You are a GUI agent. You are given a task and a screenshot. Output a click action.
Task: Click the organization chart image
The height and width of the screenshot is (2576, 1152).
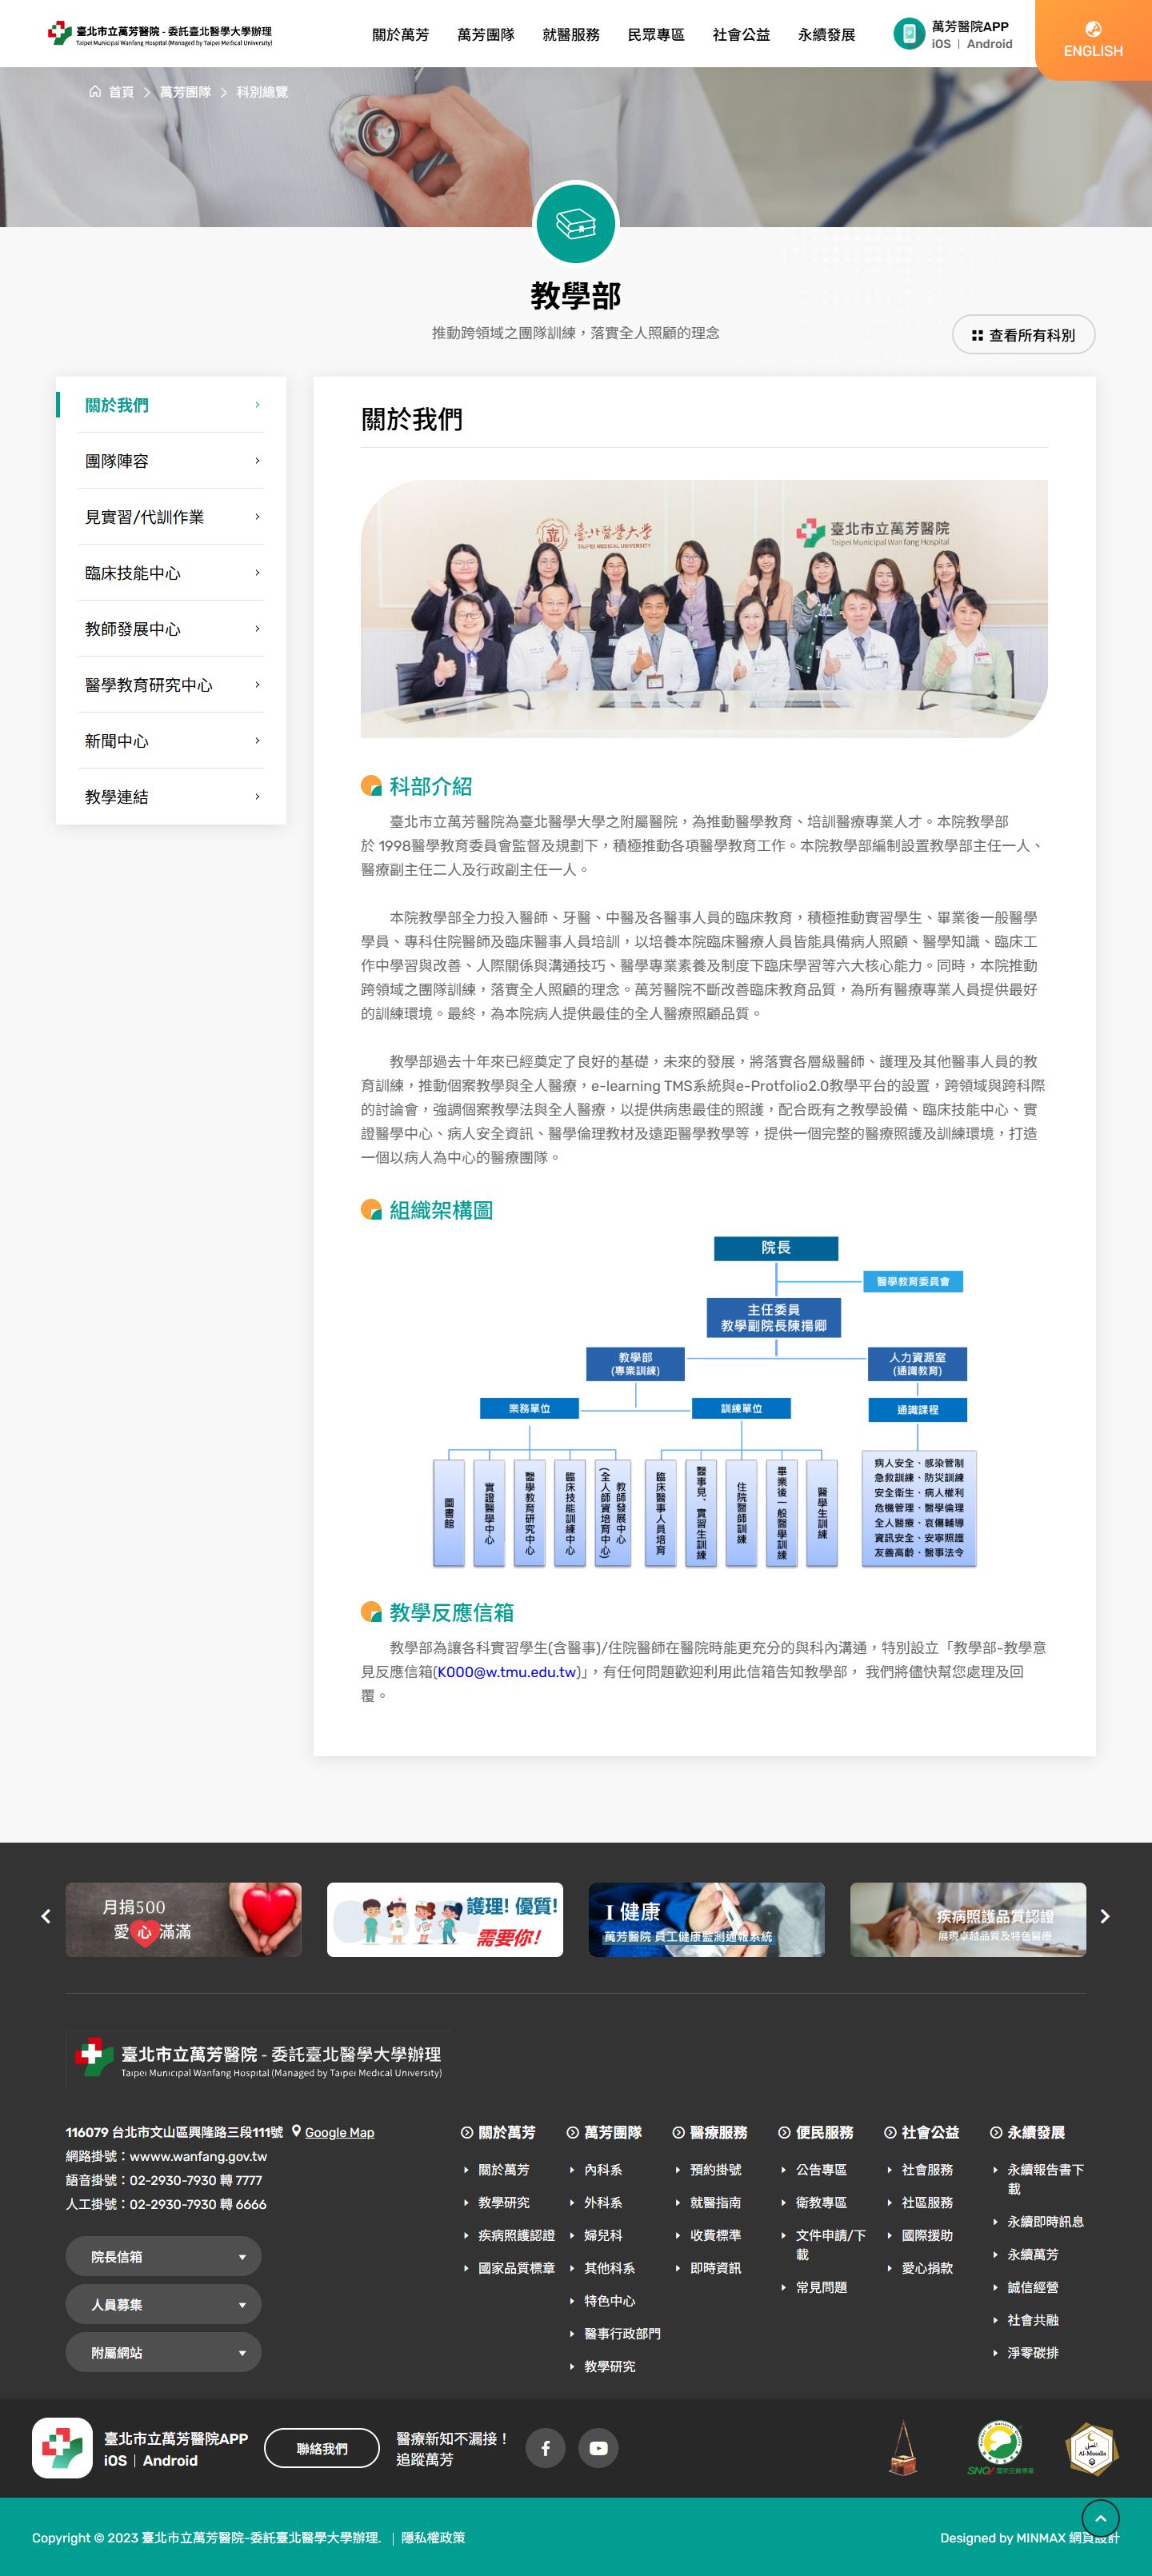tap(704, 1401)
